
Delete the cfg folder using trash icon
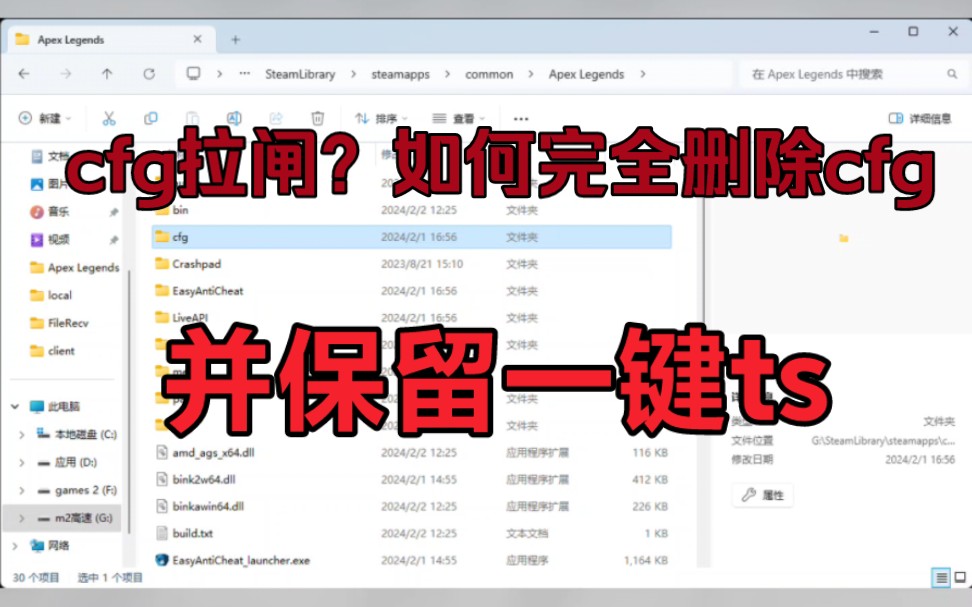[x=318, y=118]
